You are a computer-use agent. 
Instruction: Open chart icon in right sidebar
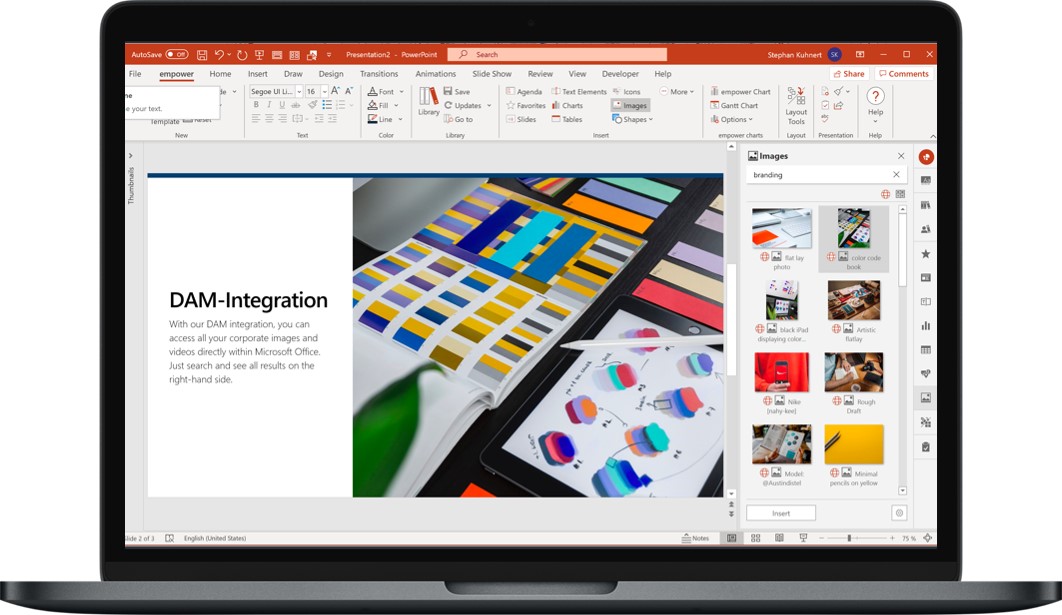click(x=926, y=326)
